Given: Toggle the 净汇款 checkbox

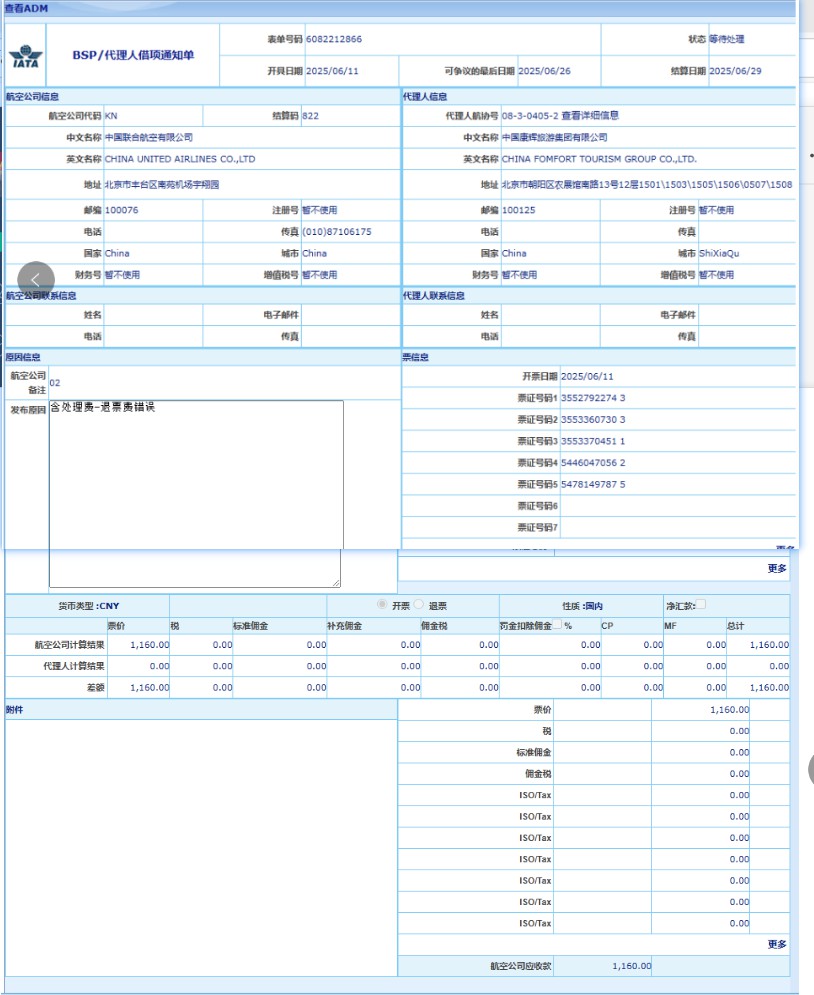Looking at the screenshot, I should [700, 605].
